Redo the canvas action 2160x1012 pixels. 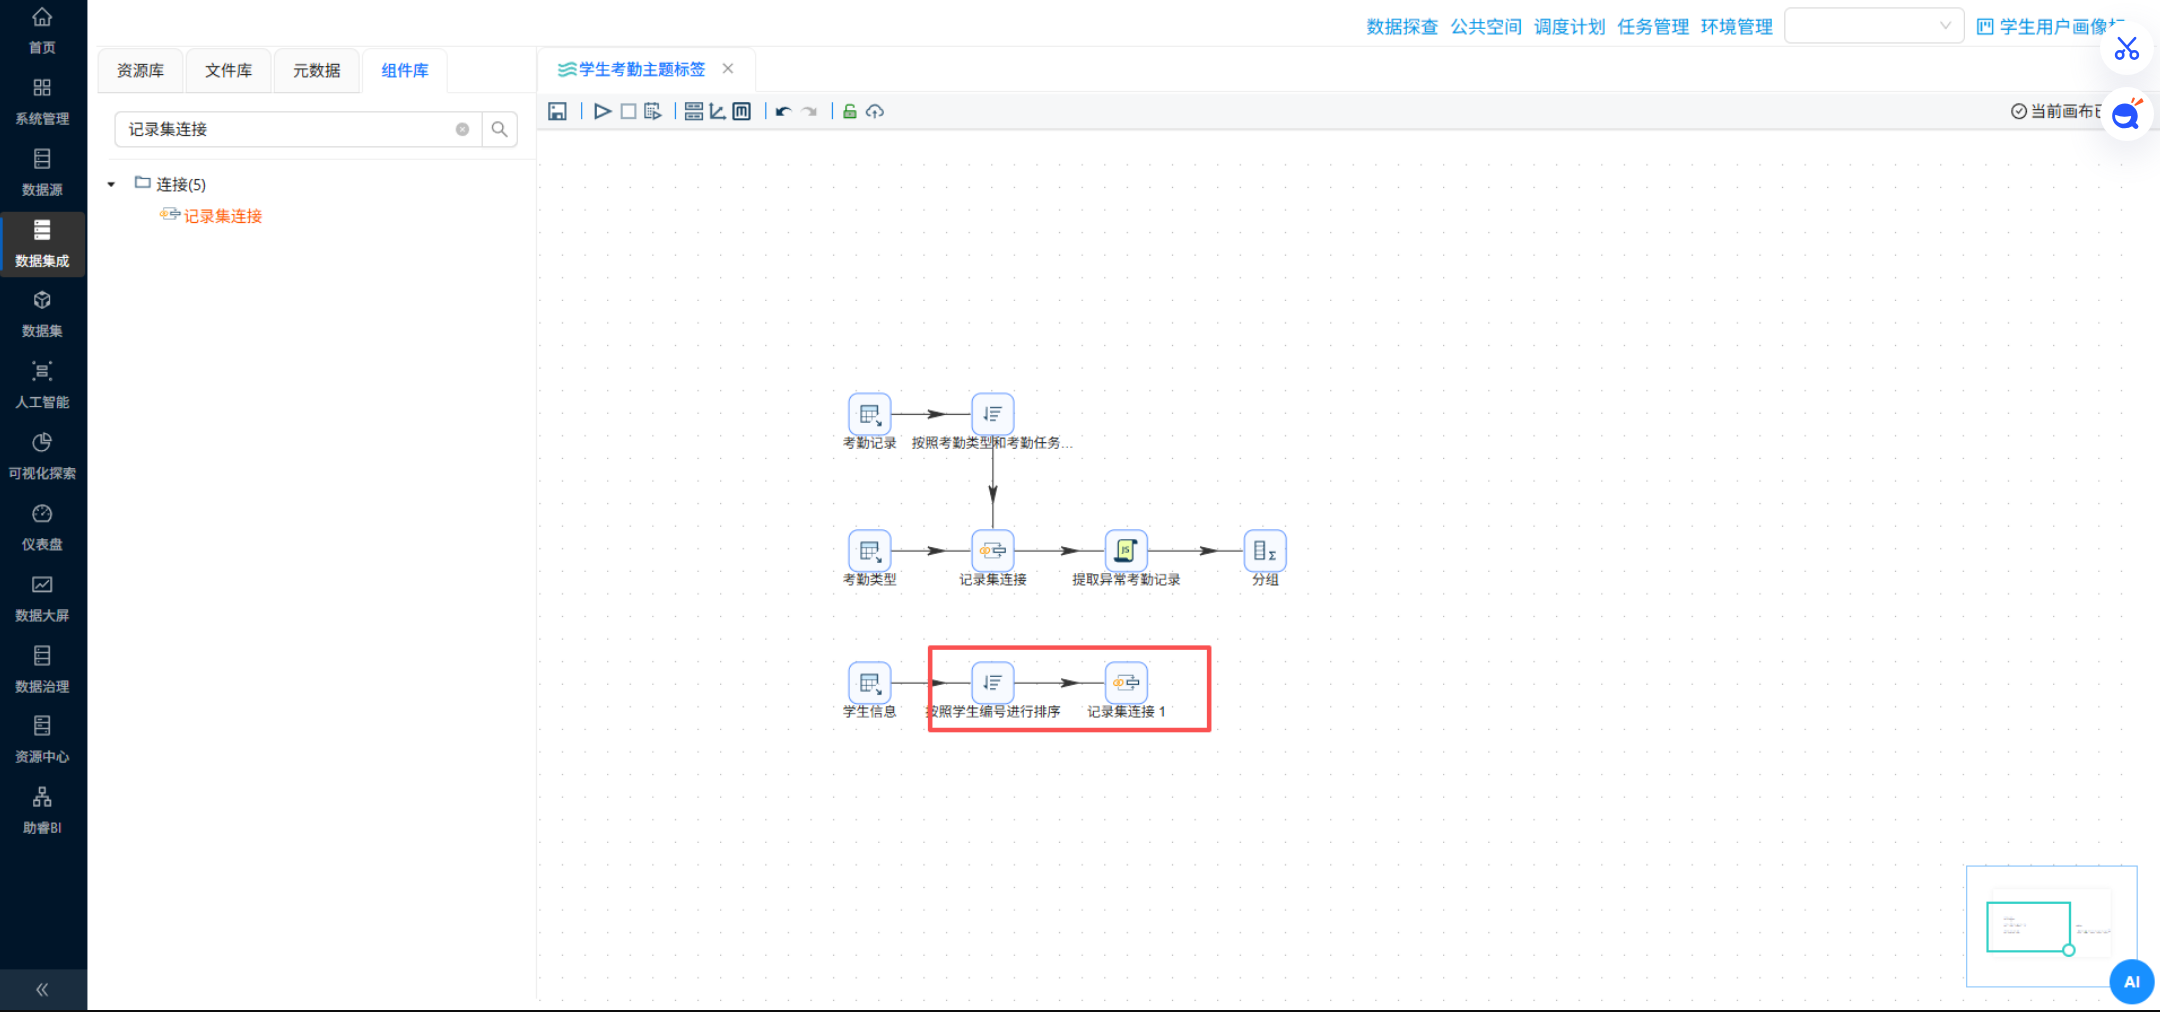[x=810, y=111]
